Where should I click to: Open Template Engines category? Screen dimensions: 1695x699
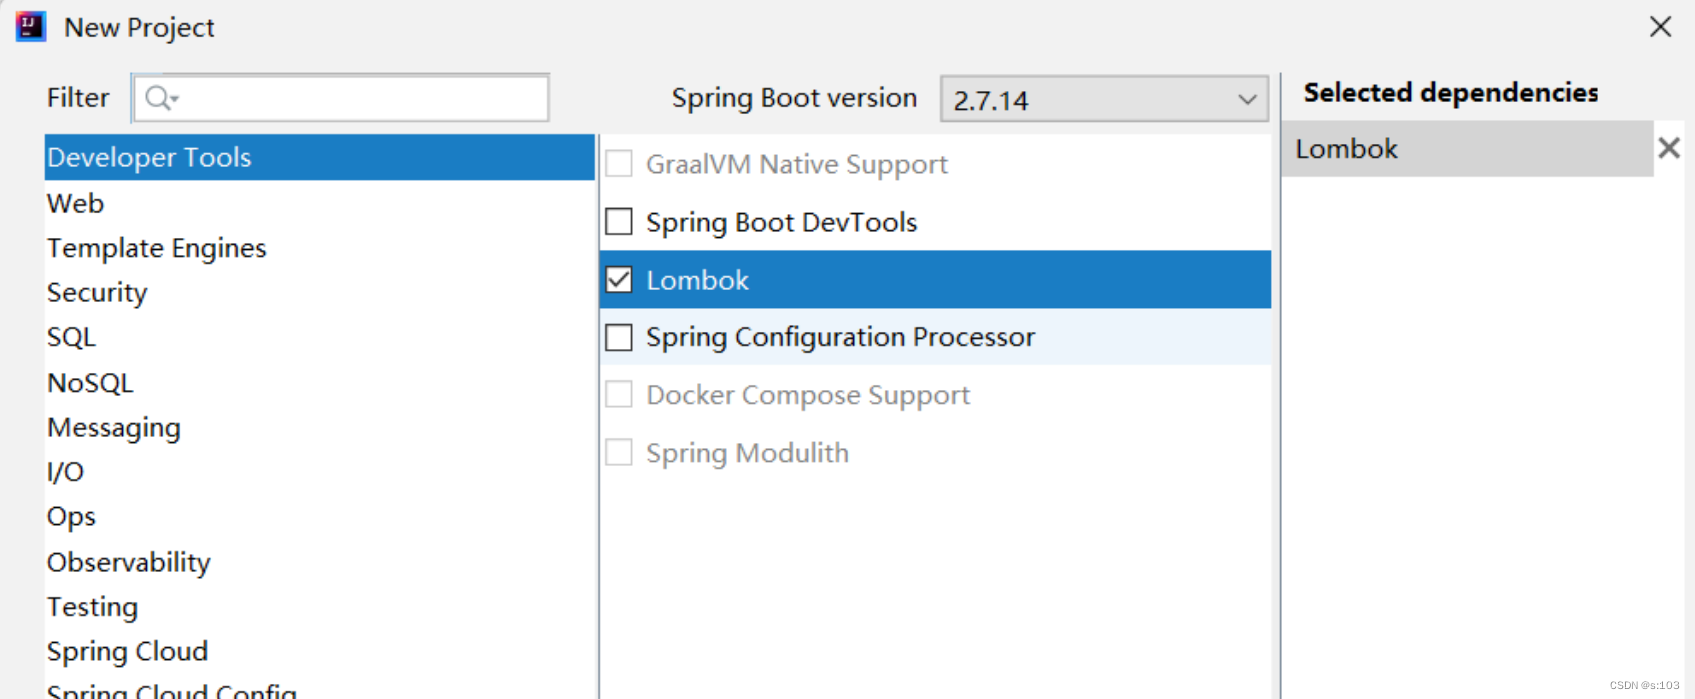pos(319,248)
